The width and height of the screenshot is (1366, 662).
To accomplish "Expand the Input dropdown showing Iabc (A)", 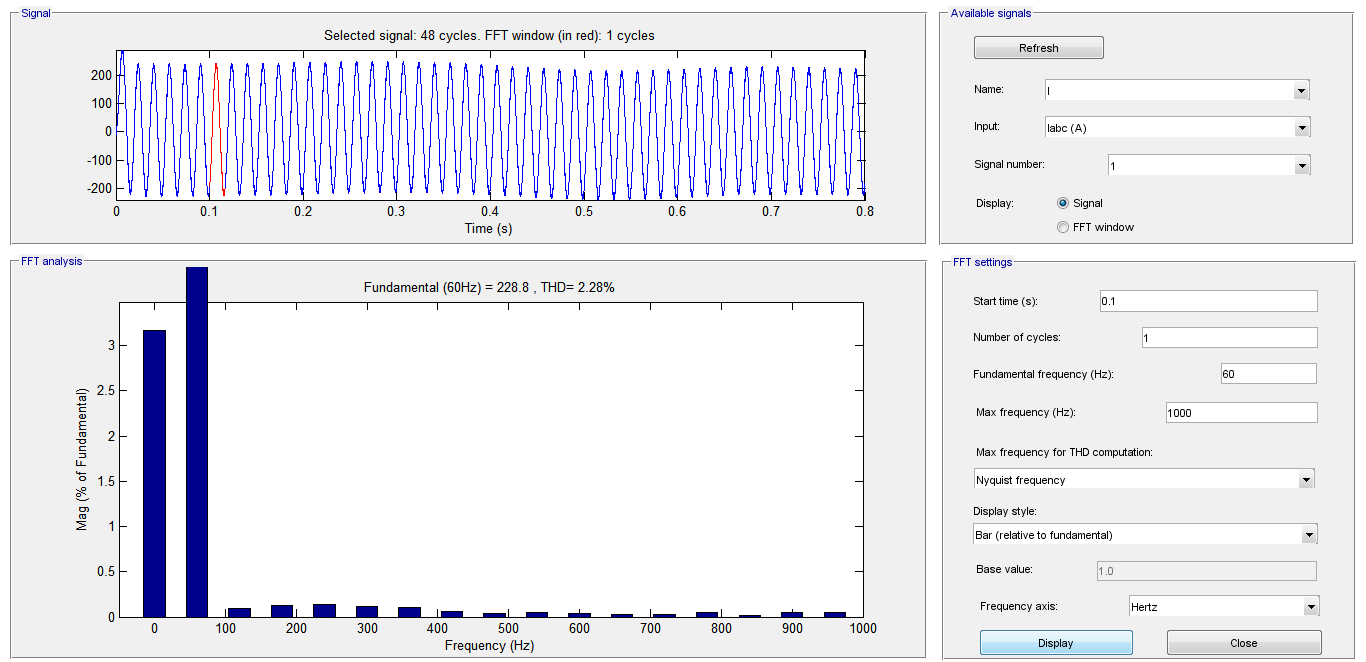I will tap(1176, 128).
